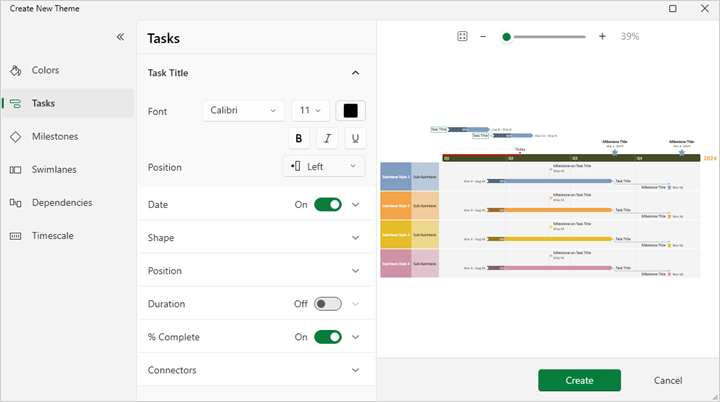Open the Calibri font dropdown
Screen dimensions: 720x402
pos(243,110)
